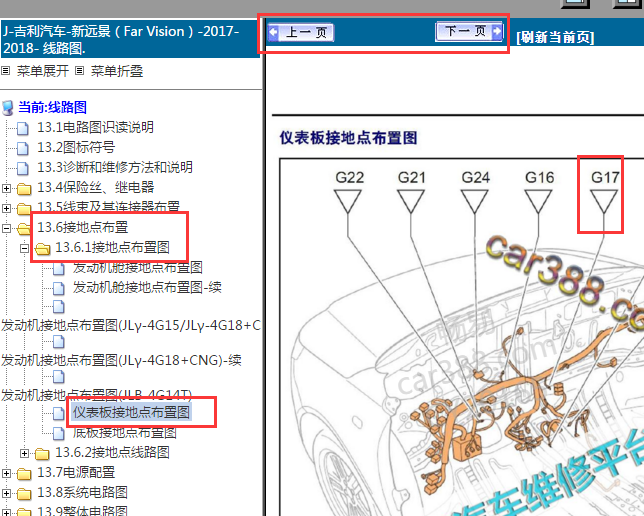Viewport: 644px width, 516px height.
Task: Click 菜单展开 to expand all menus
Action: 43,71
